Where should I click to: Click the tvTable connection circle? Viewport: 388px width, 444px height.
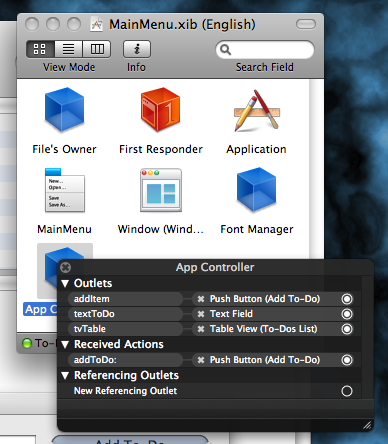347,329
